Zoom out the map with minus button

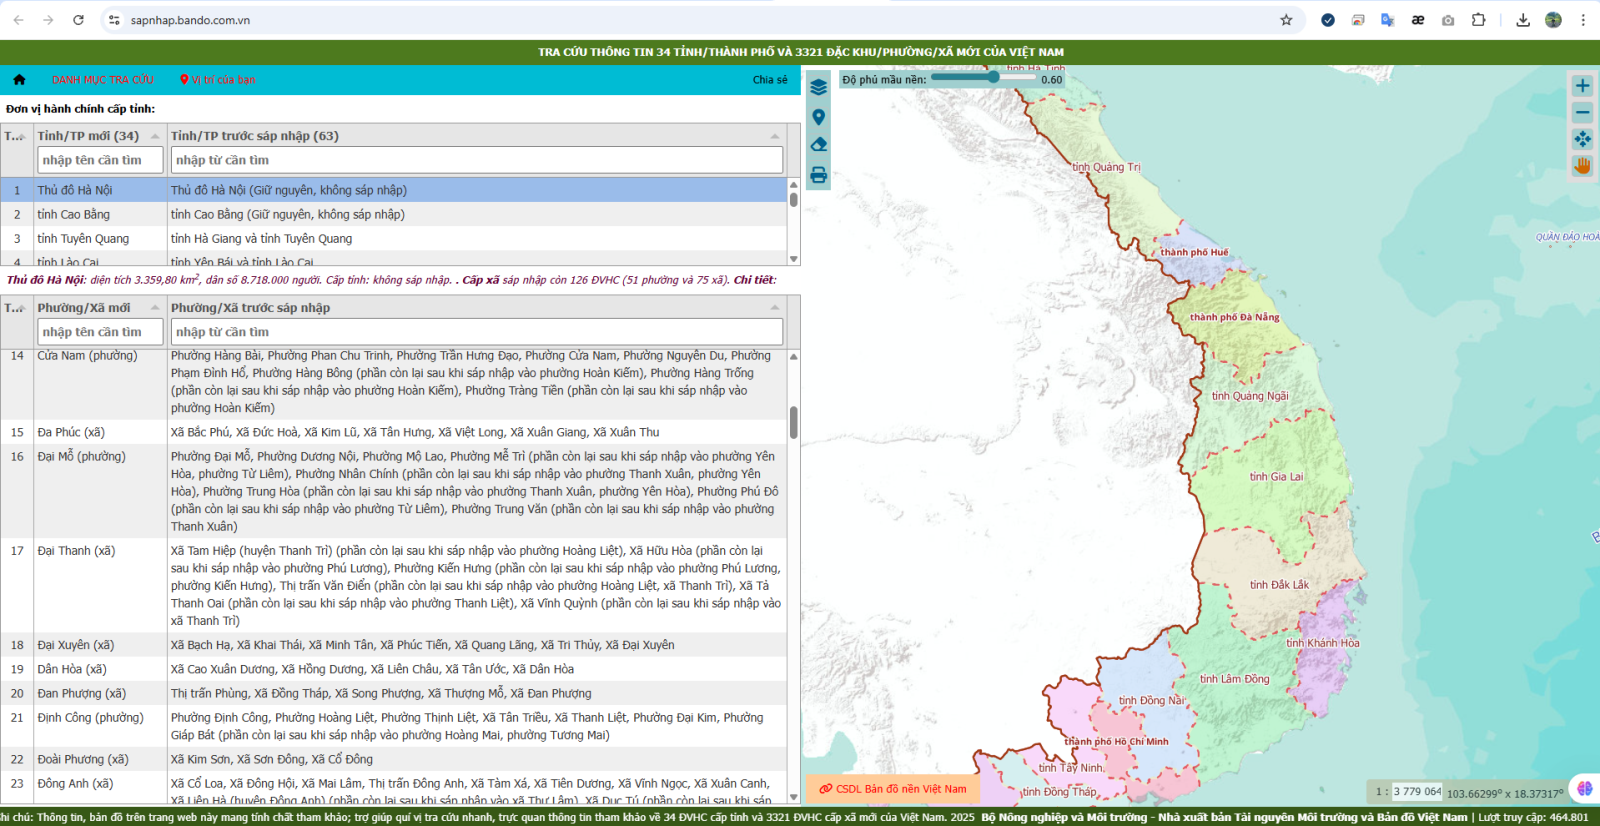tap(1582, 112)
